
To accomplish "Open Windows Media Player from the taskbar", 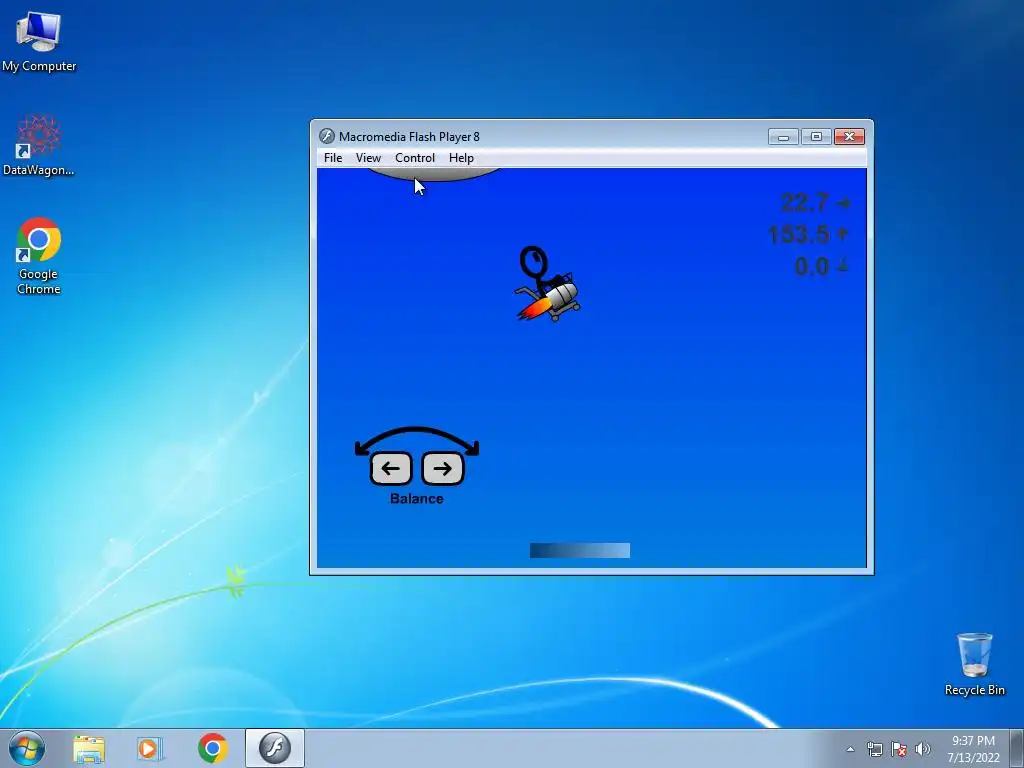I will coord(150,748).
